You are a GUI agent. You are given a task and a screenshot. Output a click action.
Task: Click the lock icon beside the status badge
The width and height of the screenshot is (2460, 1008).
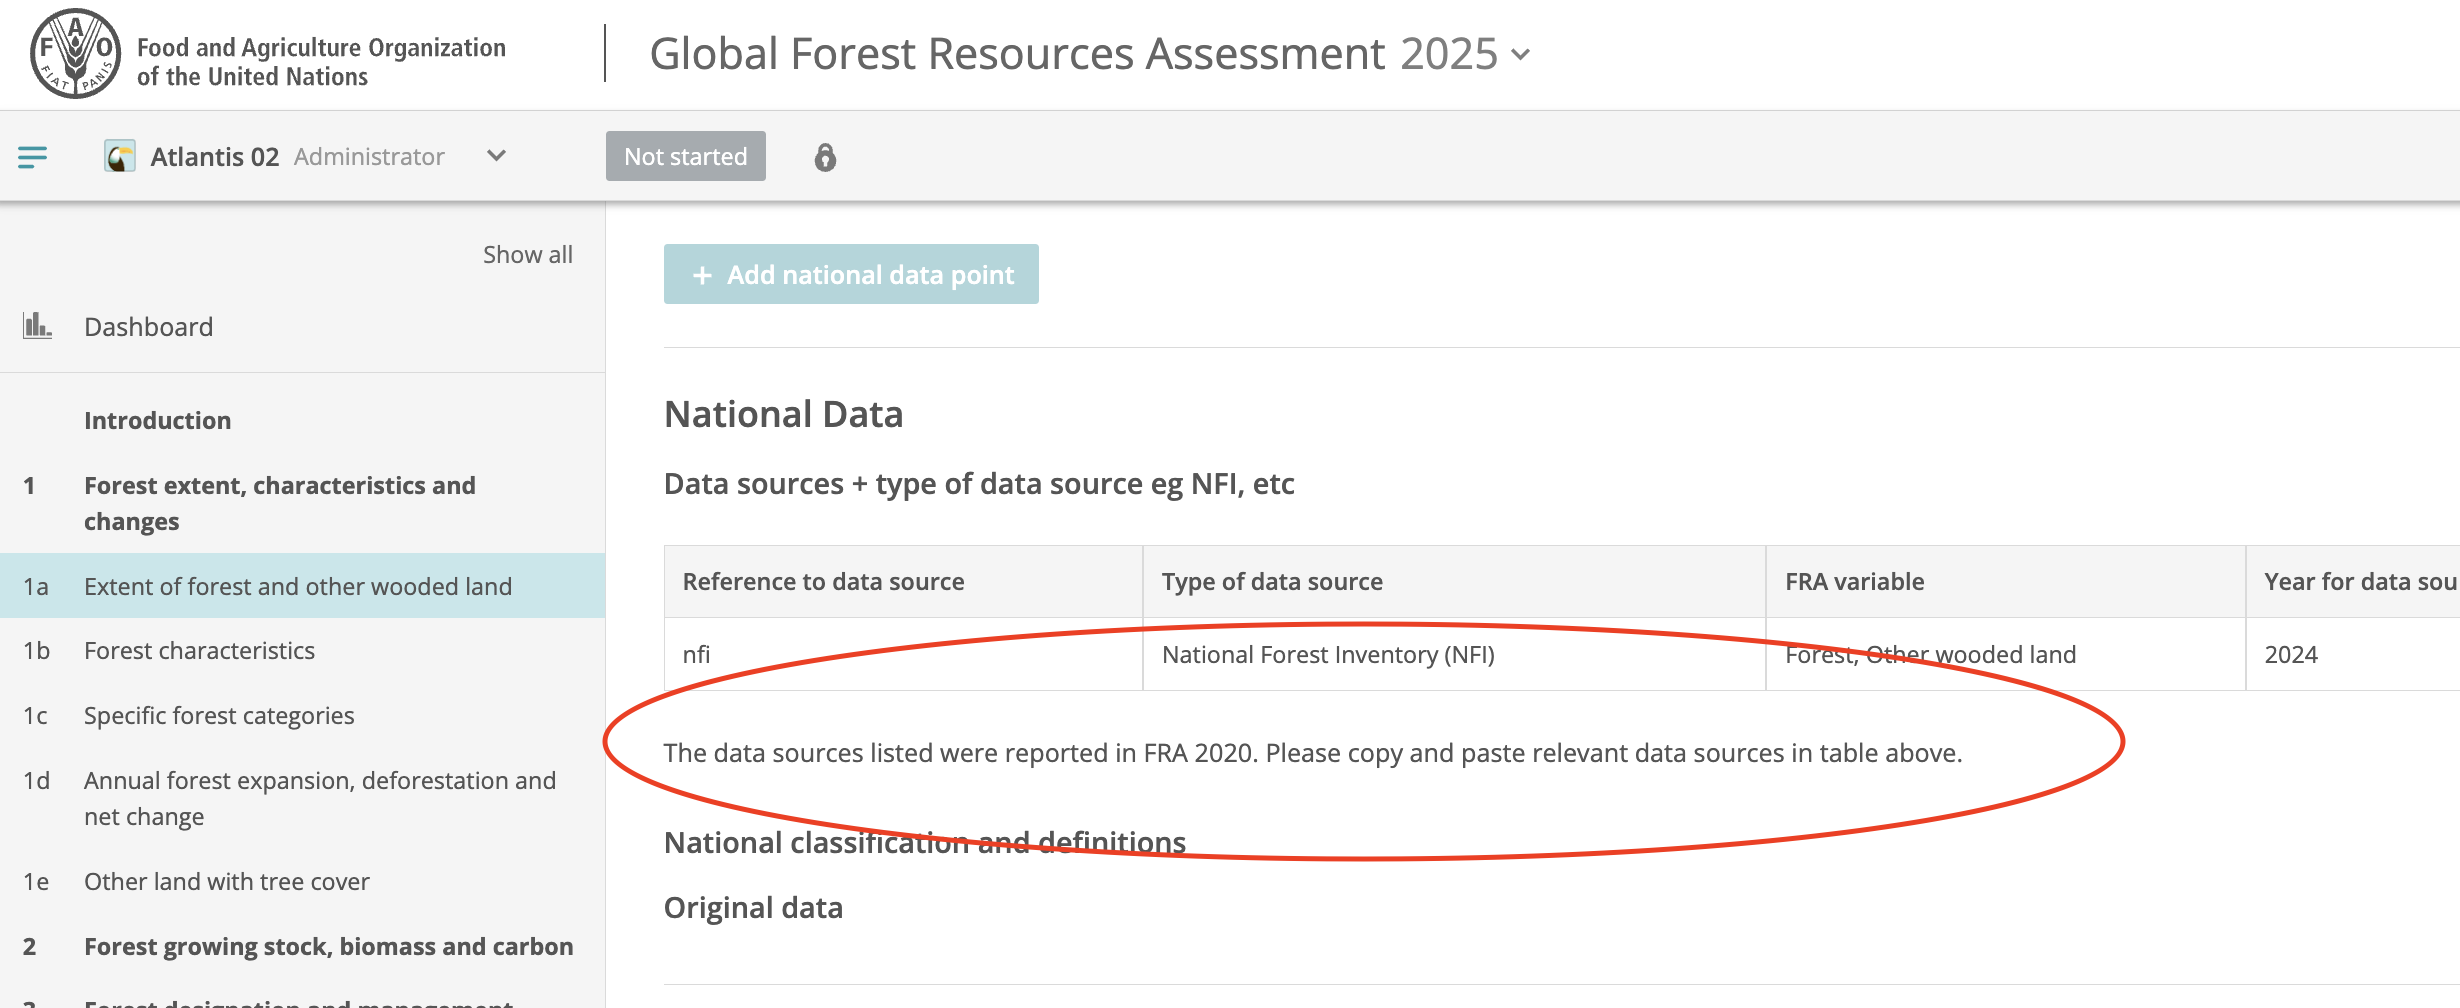pyautogui.click(x=824, y=156)
